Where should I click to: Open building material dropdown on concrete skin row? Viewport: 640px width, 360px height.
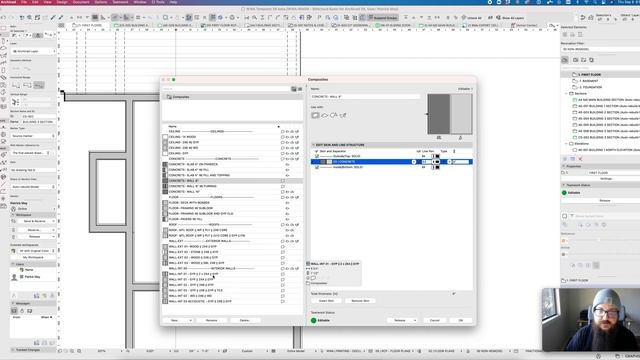413,162
